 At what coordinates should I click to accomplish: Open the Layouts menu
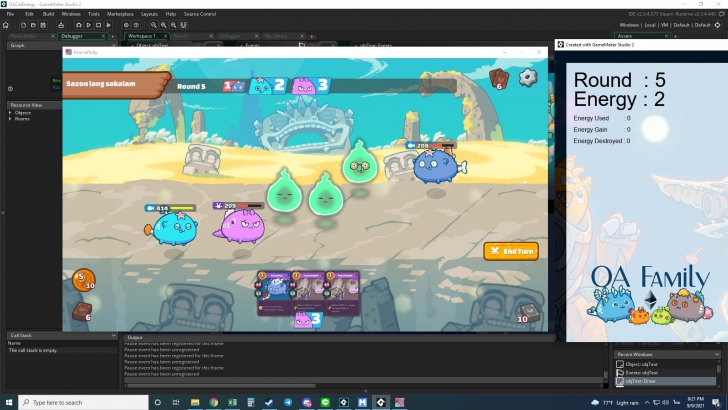[x=149, y=14]
